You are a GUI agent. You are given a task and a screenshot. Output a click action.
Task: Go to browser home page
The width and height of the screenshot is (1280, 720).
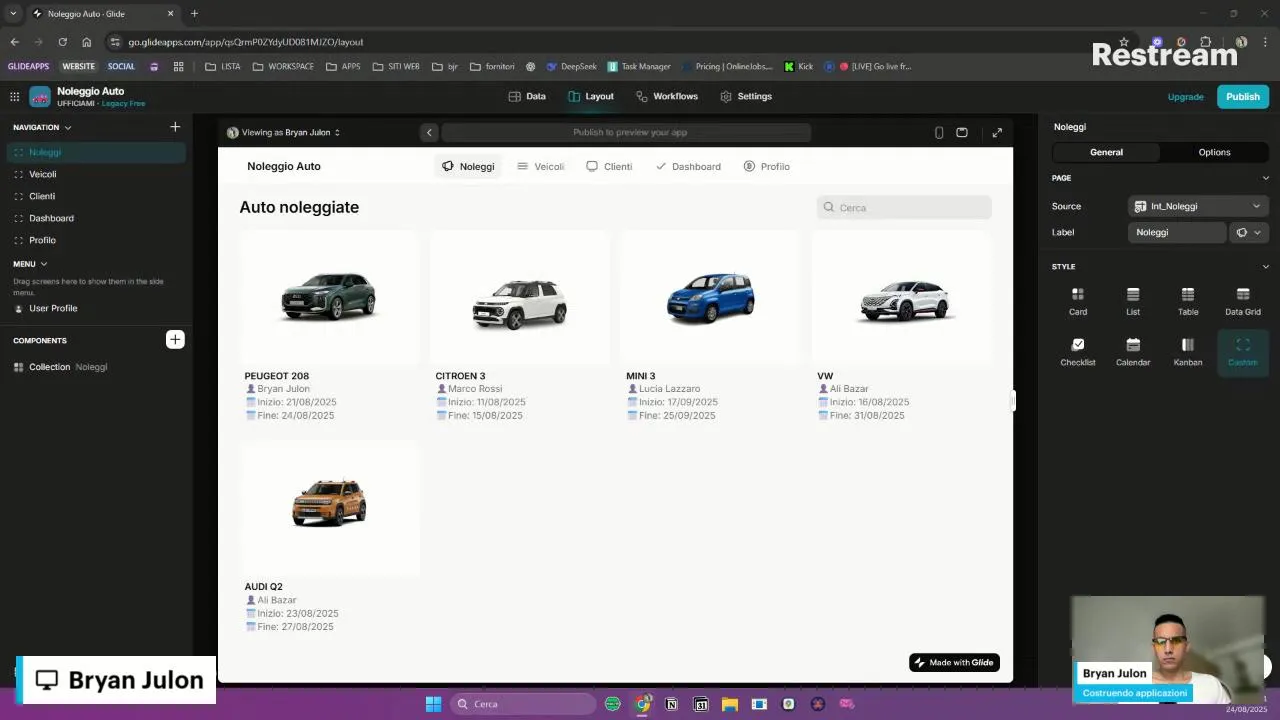click(x=87, y=42)
